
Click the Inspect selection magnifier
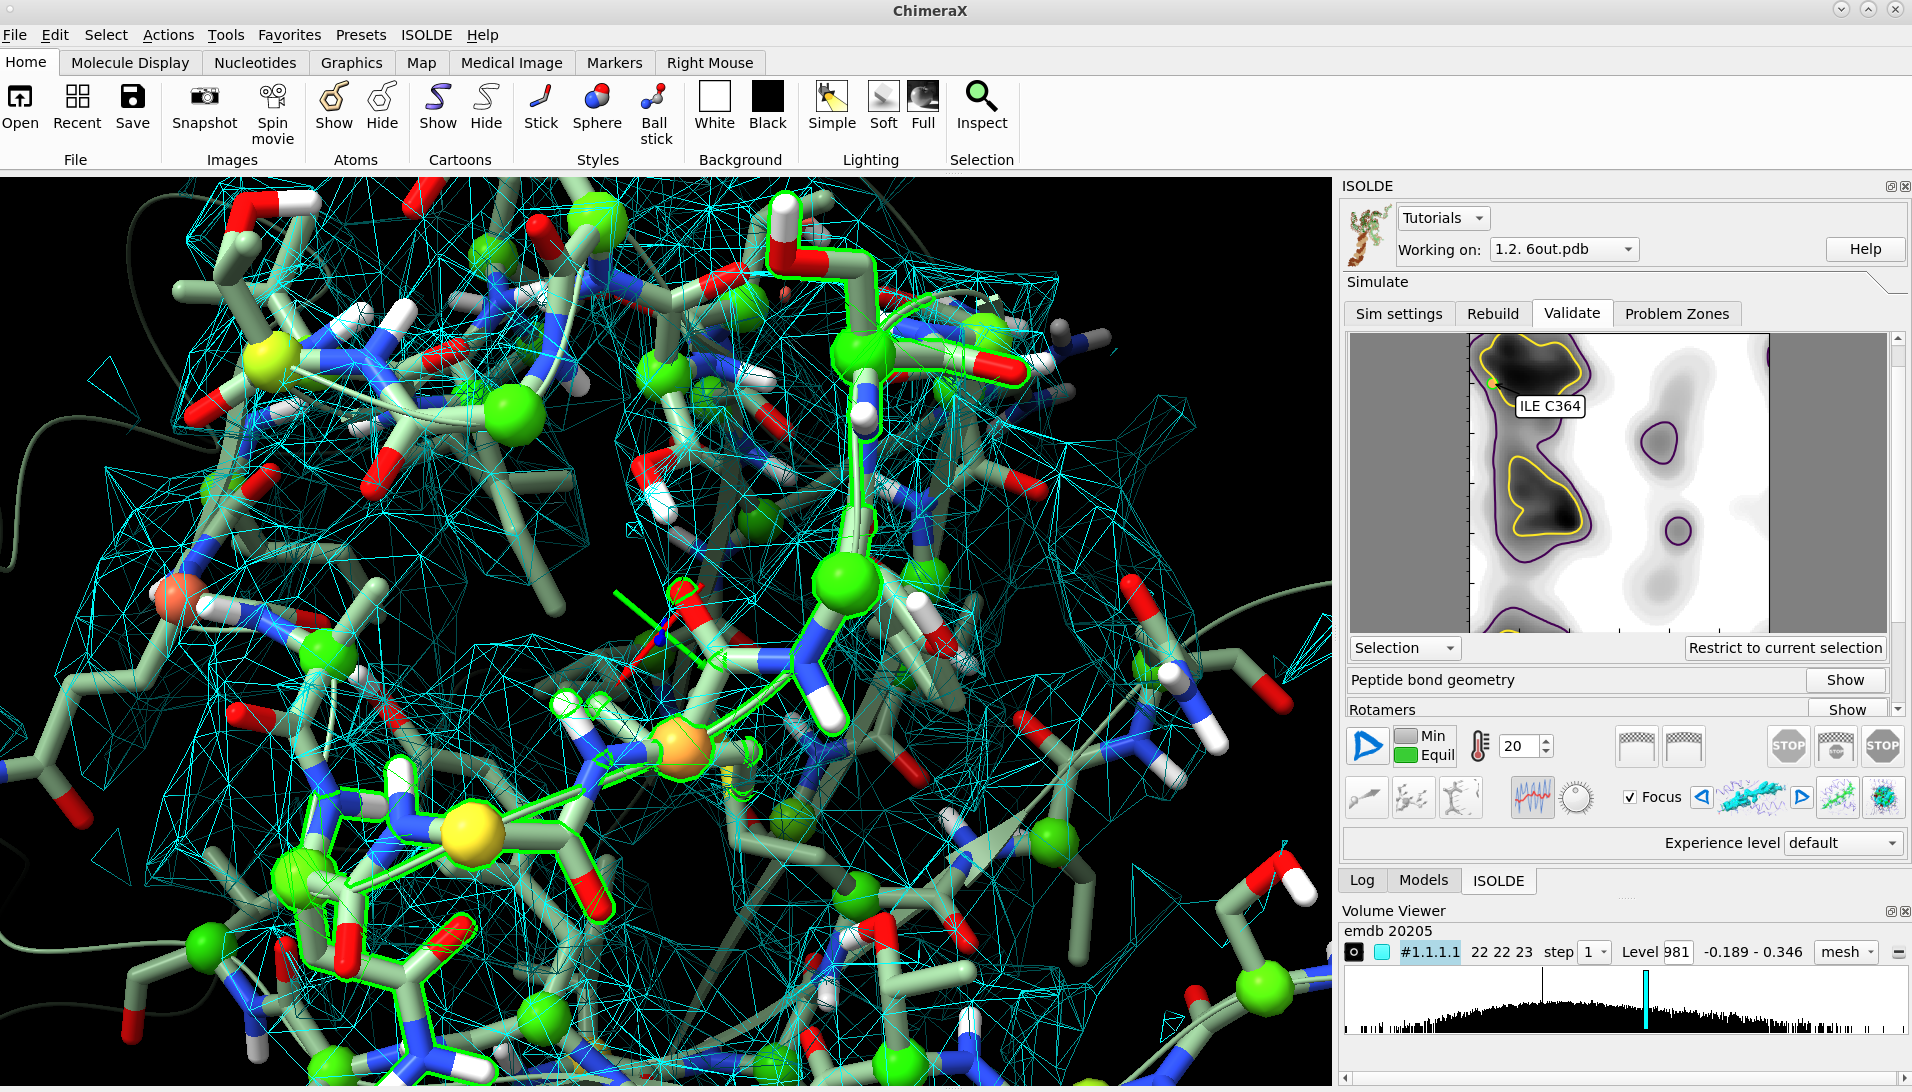pos(981,97)
